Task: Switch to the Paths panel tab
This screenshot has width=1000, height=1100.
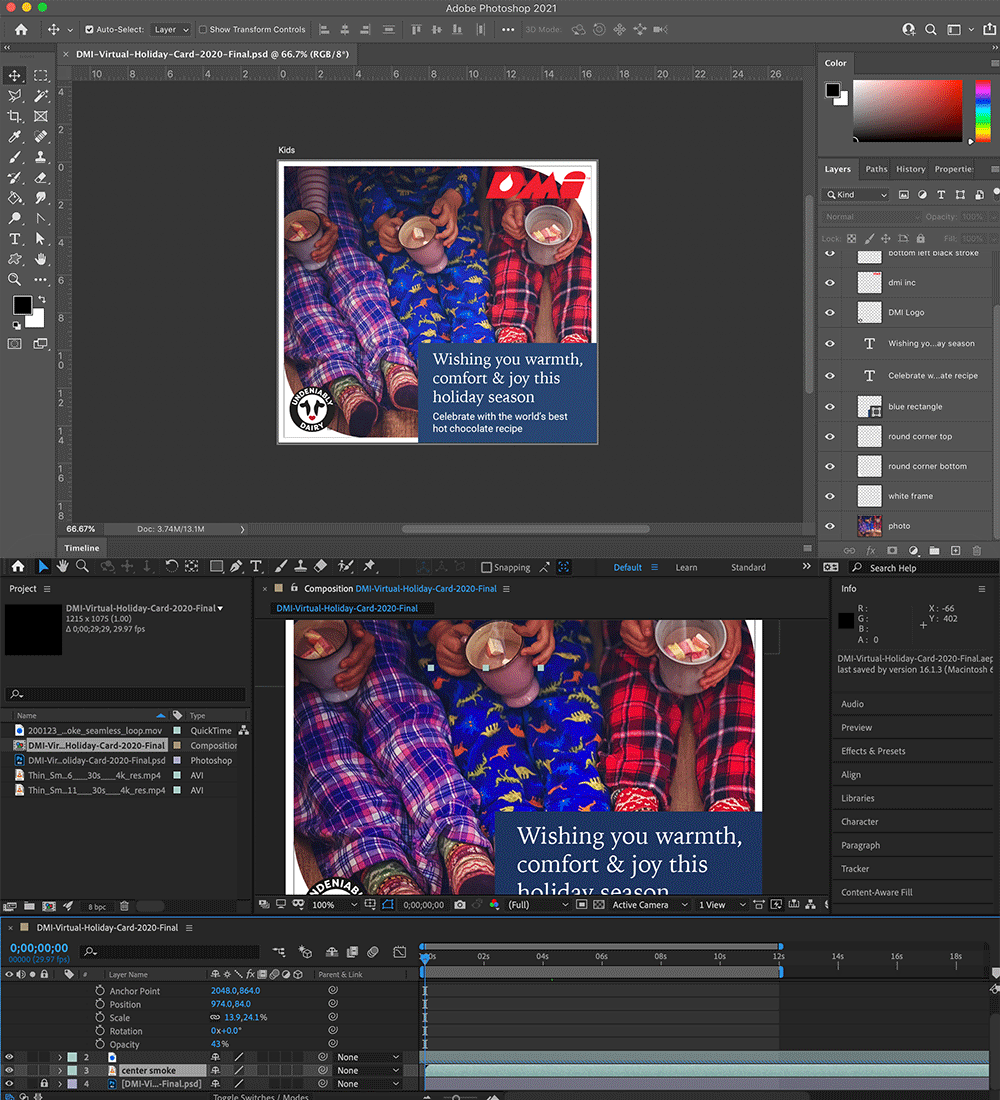Action: [876, 169]
